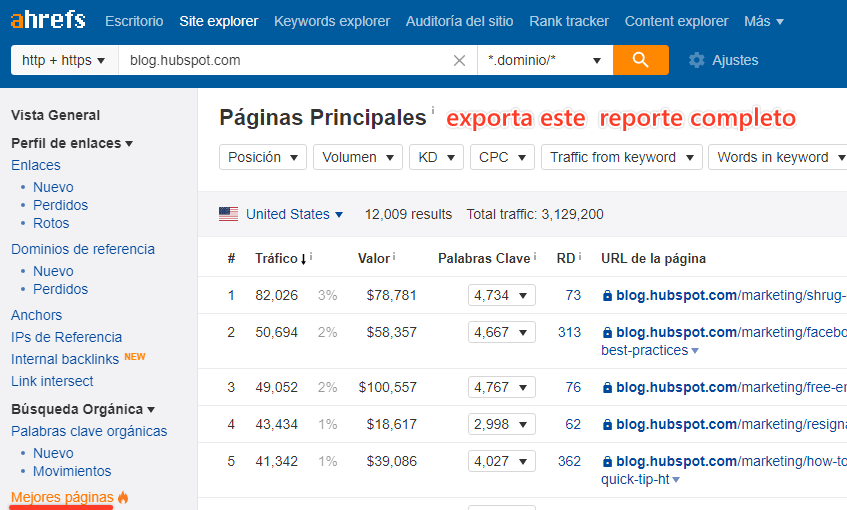Open IPs de Referencia
The height and width of the screenshot is (510, 847).
coord(66,337)
